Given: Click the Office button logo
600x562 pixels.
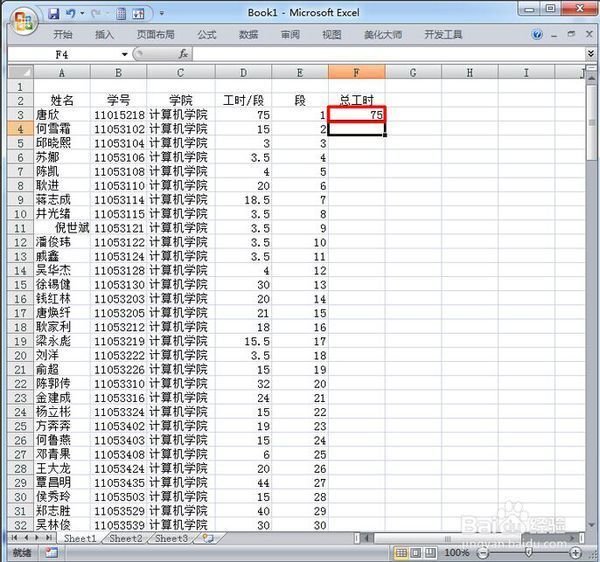Looking at the screenshot, I should [23, 20].
